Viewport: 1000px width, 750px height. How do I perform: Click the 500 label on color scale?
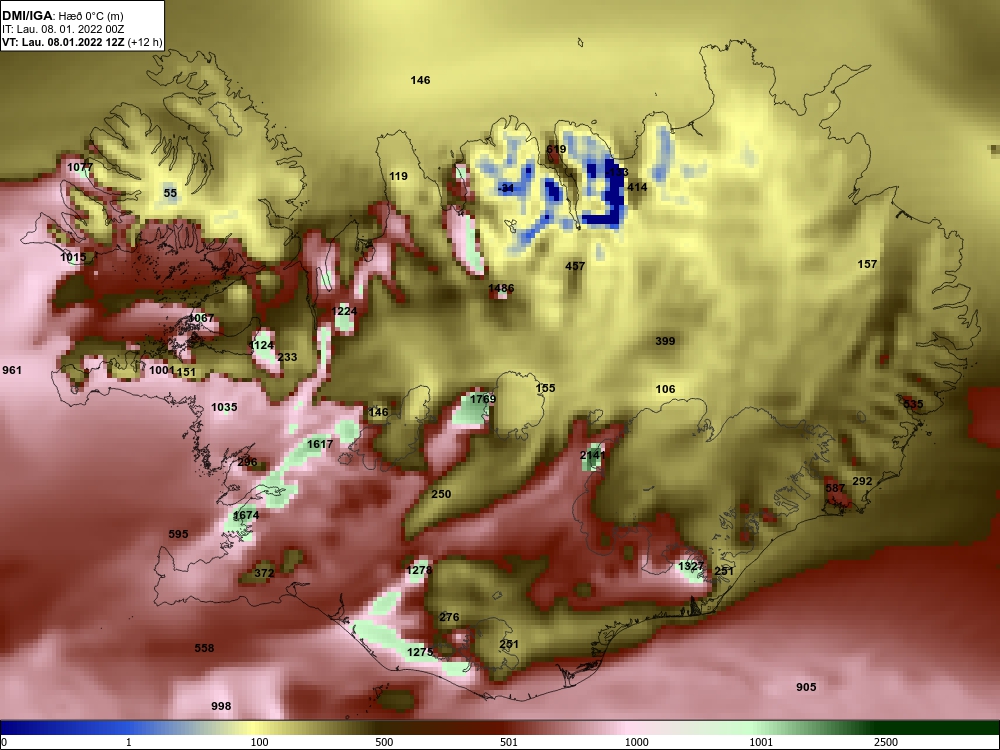(x=384, y=742)
